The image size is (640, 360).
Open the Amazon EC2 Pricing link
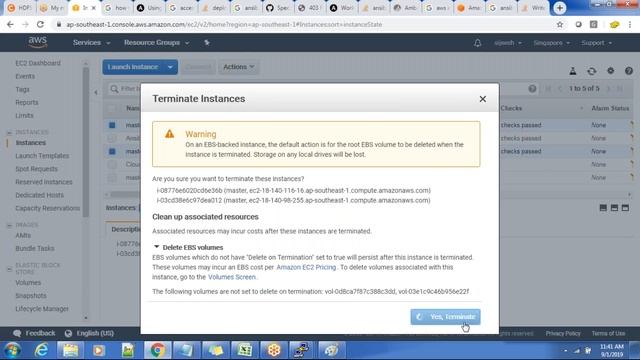[306, 267]
